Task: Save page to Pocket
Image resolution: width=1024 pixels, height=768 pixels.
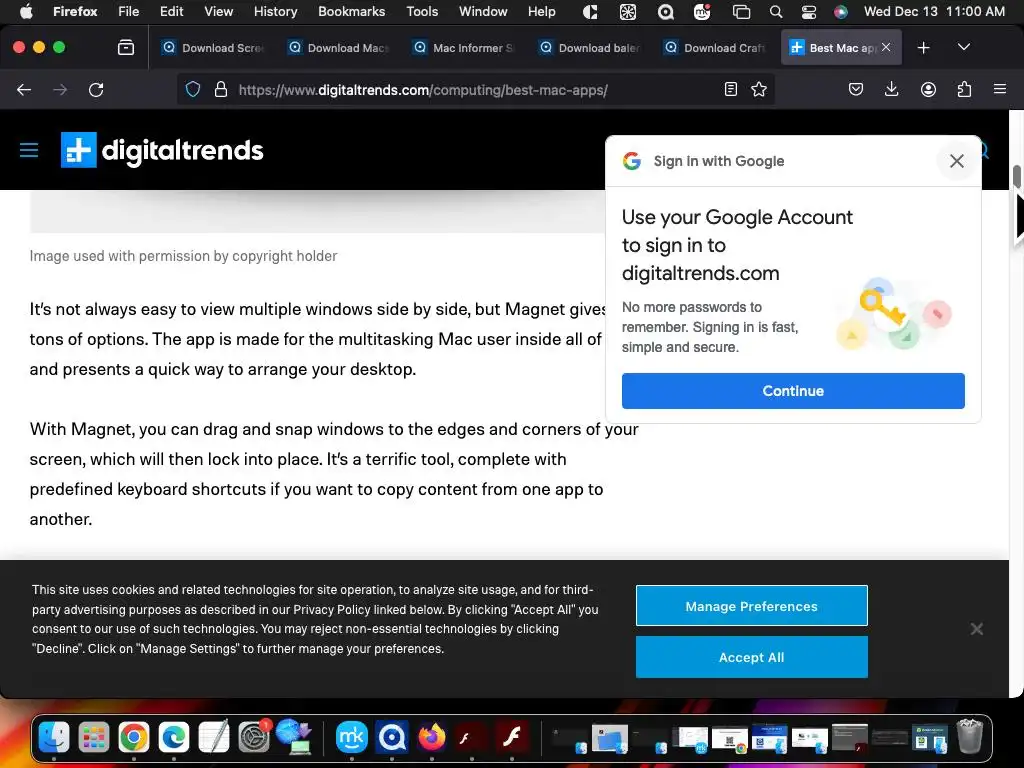Action: 856,89
